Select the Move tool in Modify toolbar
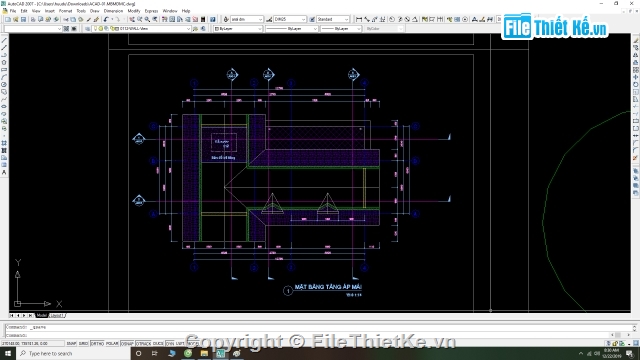 [x=636, y=77]
